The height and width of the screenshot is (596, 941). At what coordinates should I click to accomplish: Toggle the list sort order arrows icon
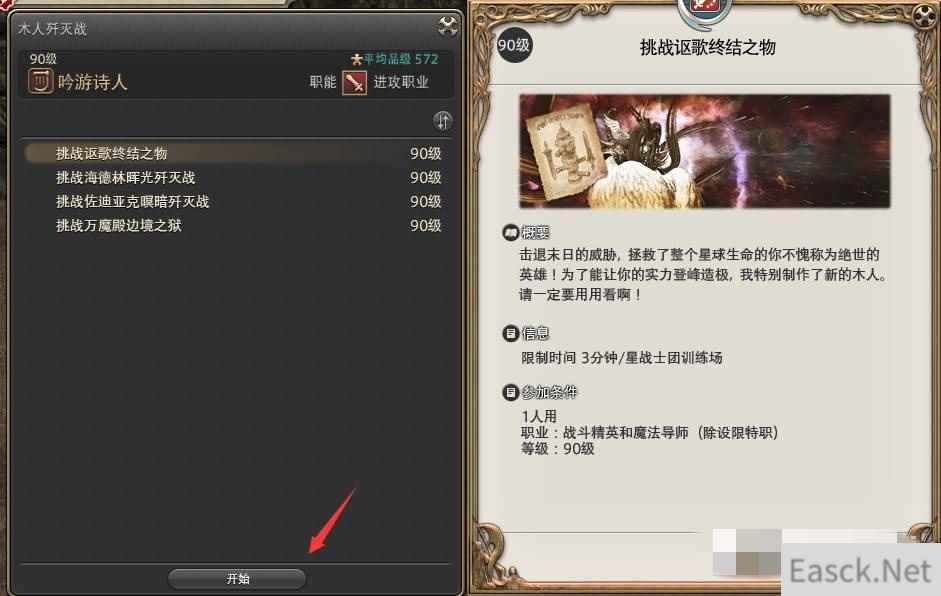click(x=442, y=121)
